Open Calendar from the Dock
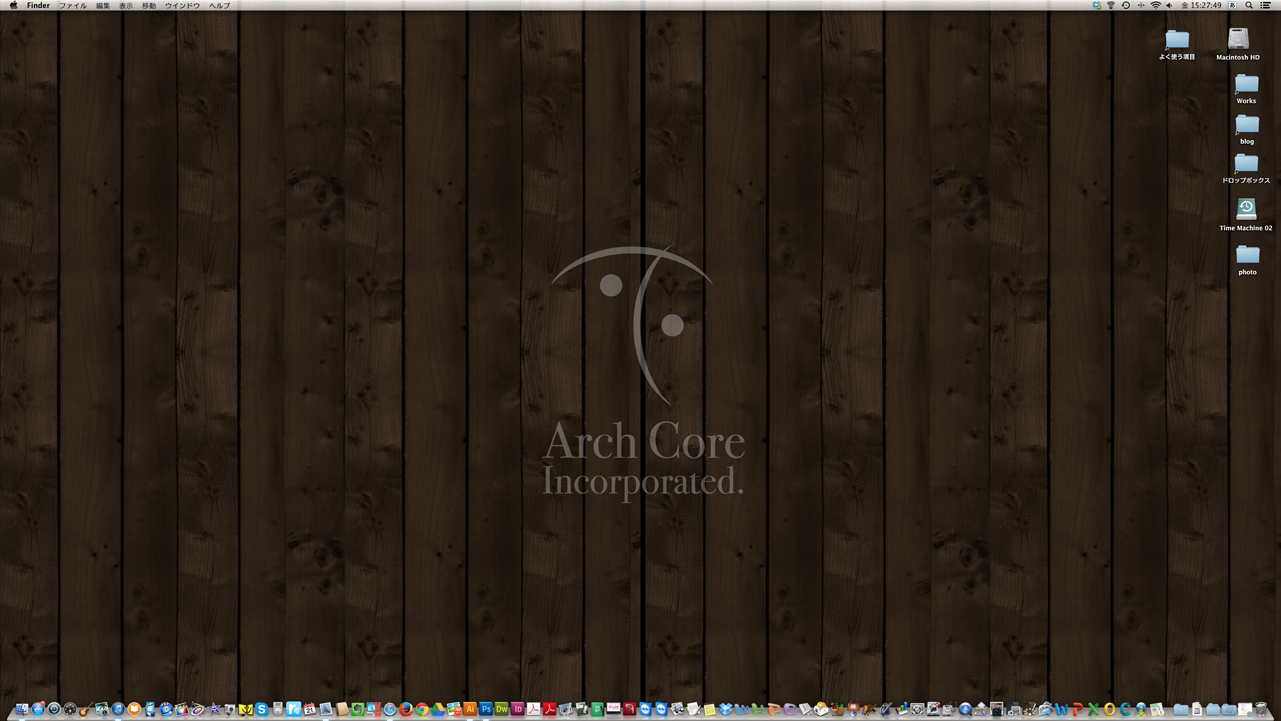The width and height of the screenshot is (1281, 721). [310, 709]
